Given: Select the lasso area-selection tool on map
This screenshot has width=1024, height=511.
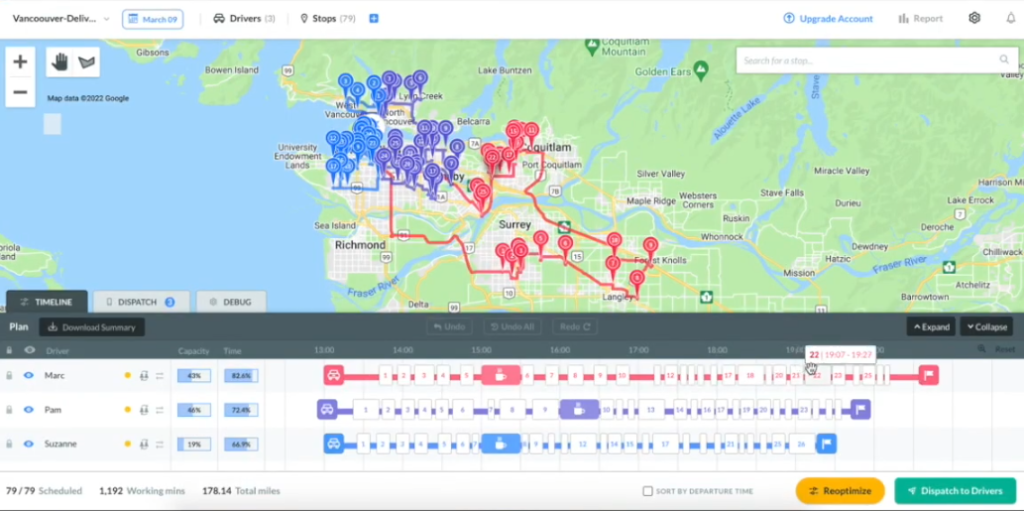Looking at the screenshot, I should click(x=86, y=62).
